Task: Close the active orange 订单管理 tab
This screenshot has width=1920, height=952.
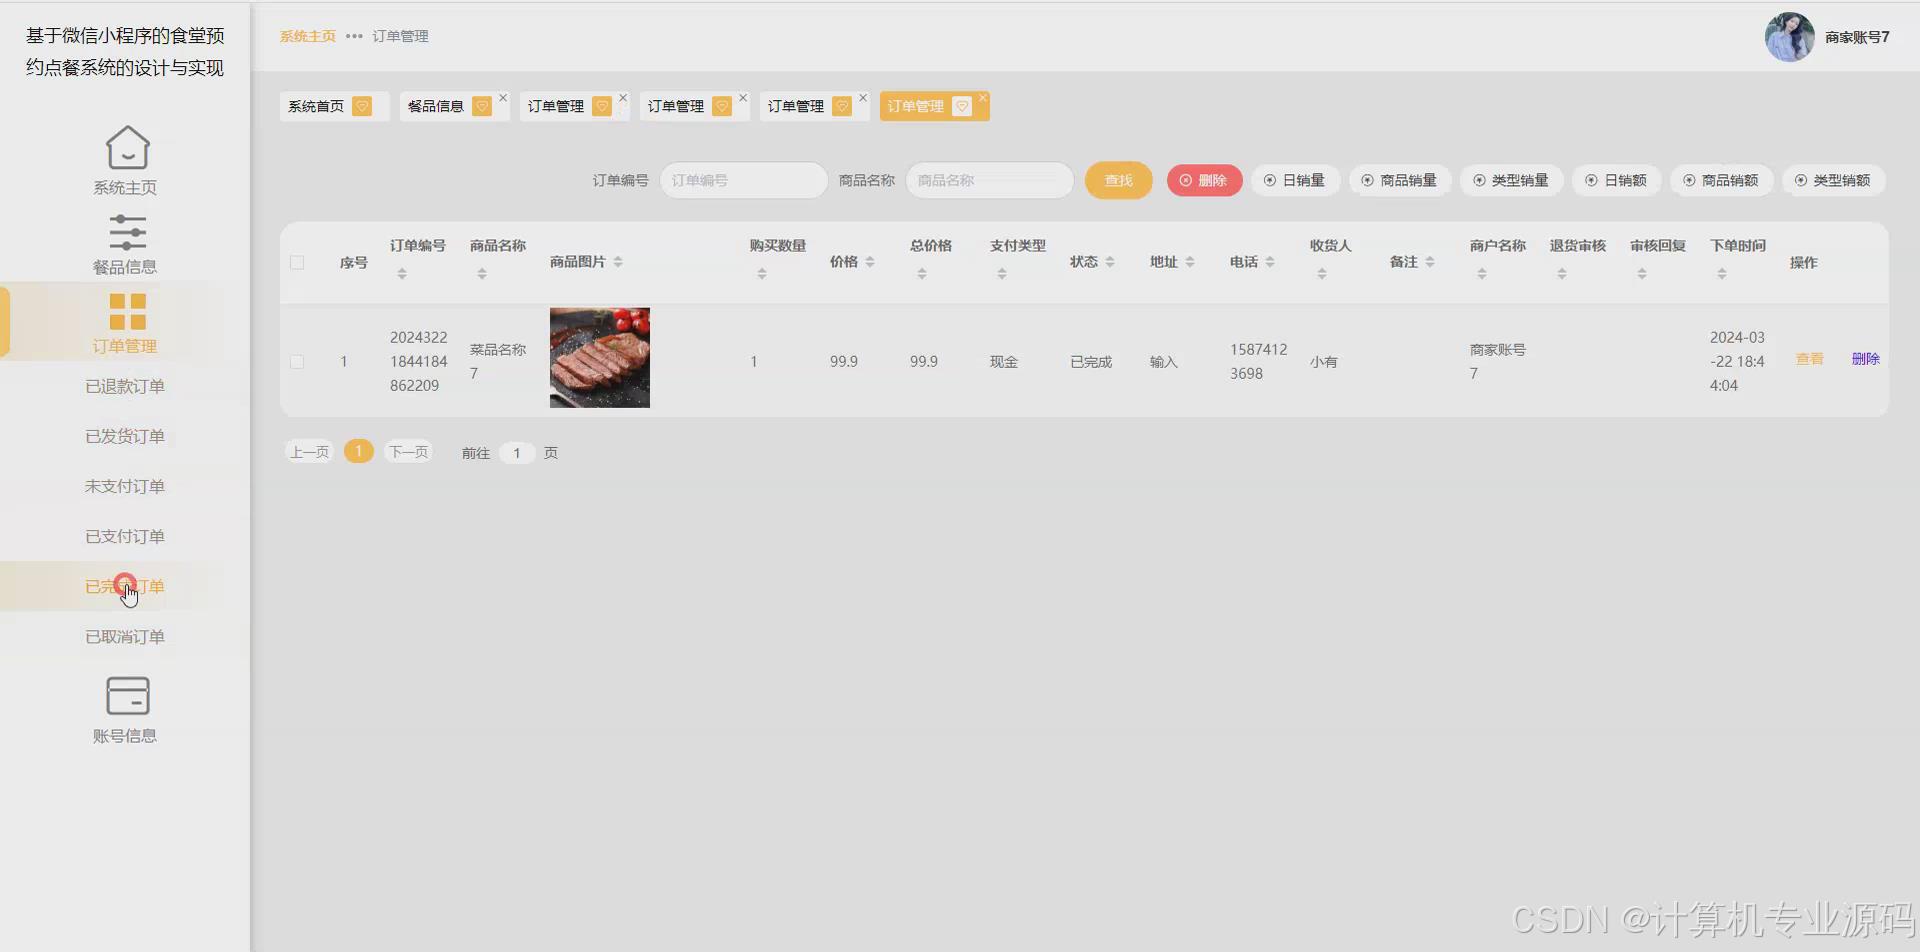Action: 983,97
